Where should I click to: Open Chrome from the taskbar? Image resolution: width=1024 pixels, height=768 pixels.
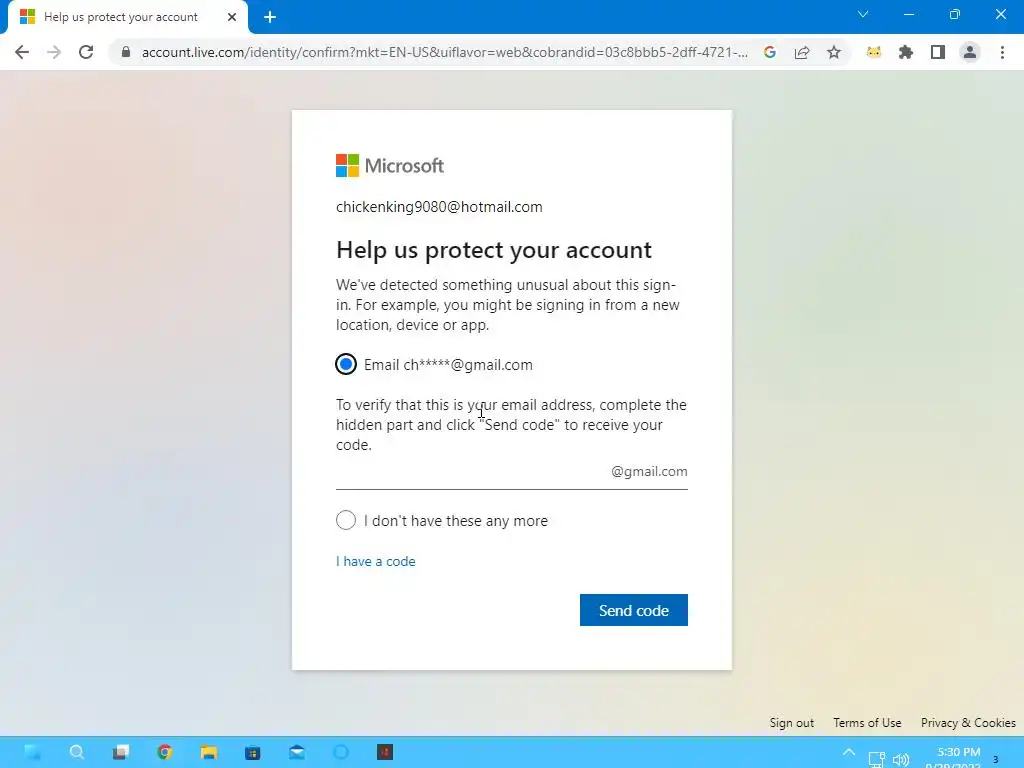tap(165, 752)
